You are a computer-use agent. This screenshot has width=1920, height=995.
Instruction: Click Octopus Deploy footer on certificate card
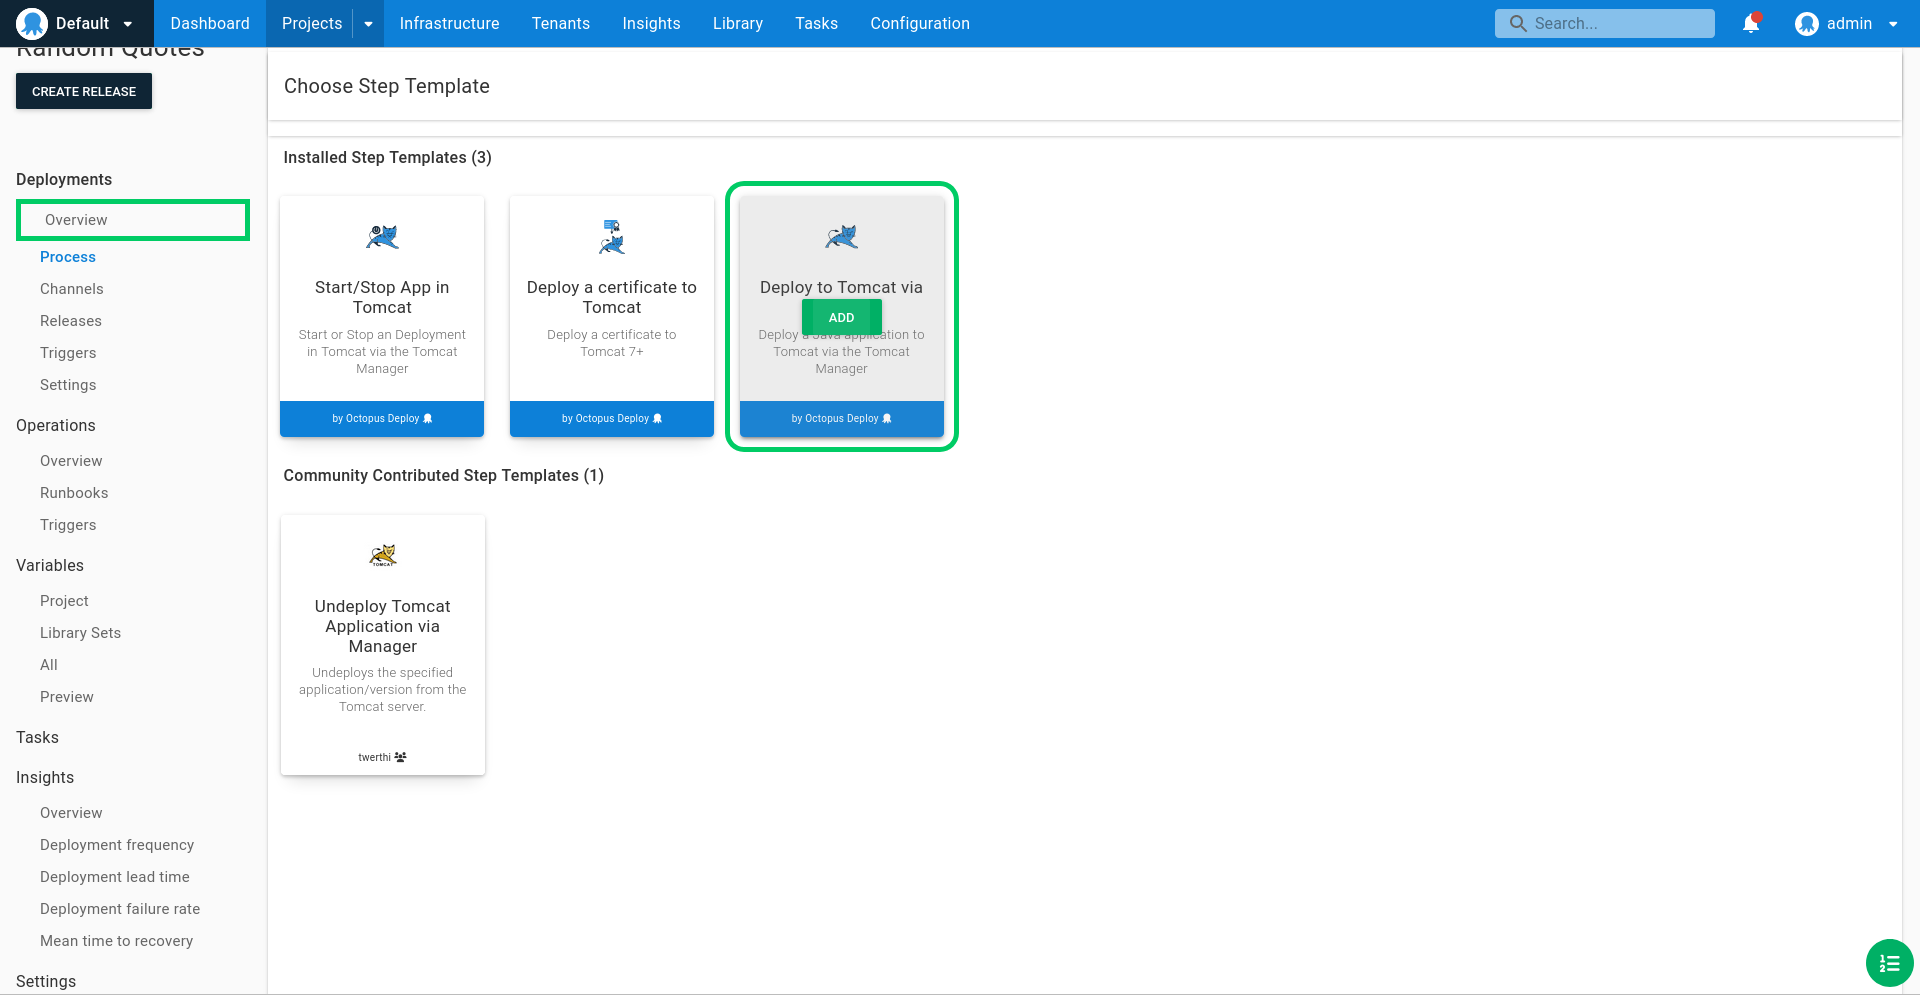pos(612,419)
